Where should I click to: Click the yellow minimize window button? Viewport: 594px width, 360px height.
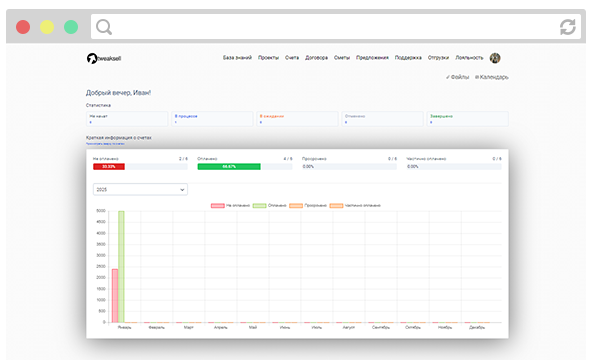(47, 27)
